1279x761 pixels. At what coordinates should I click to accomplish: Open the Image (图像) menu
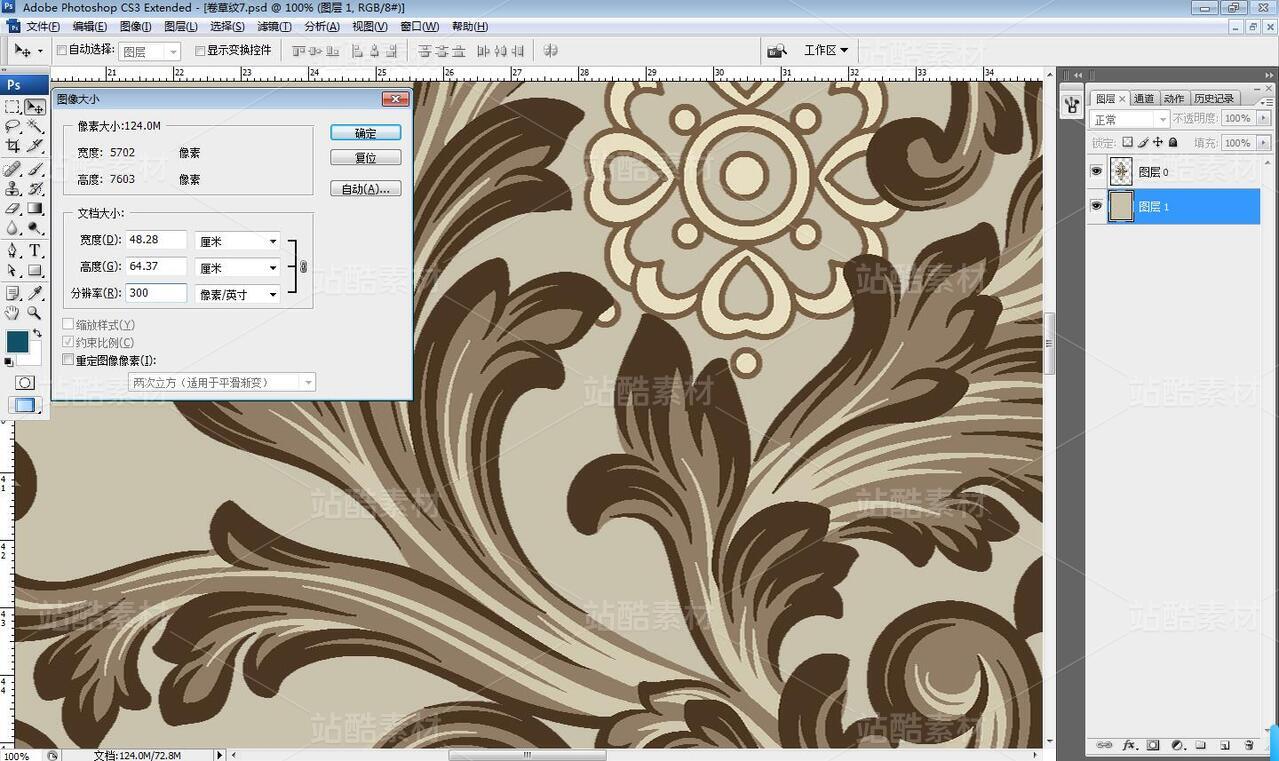tap(135, 27)
